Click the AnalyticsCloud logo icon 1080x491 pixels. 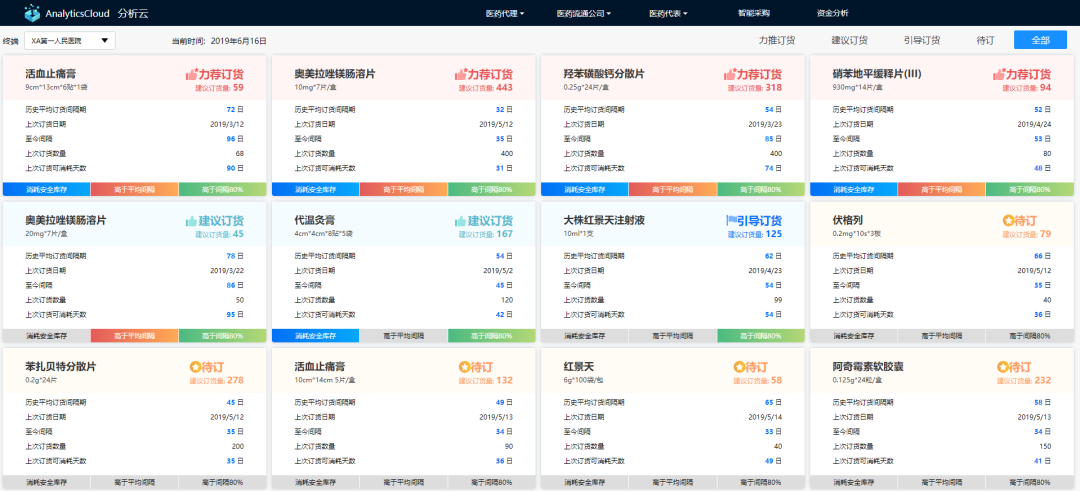coord(33,14)
